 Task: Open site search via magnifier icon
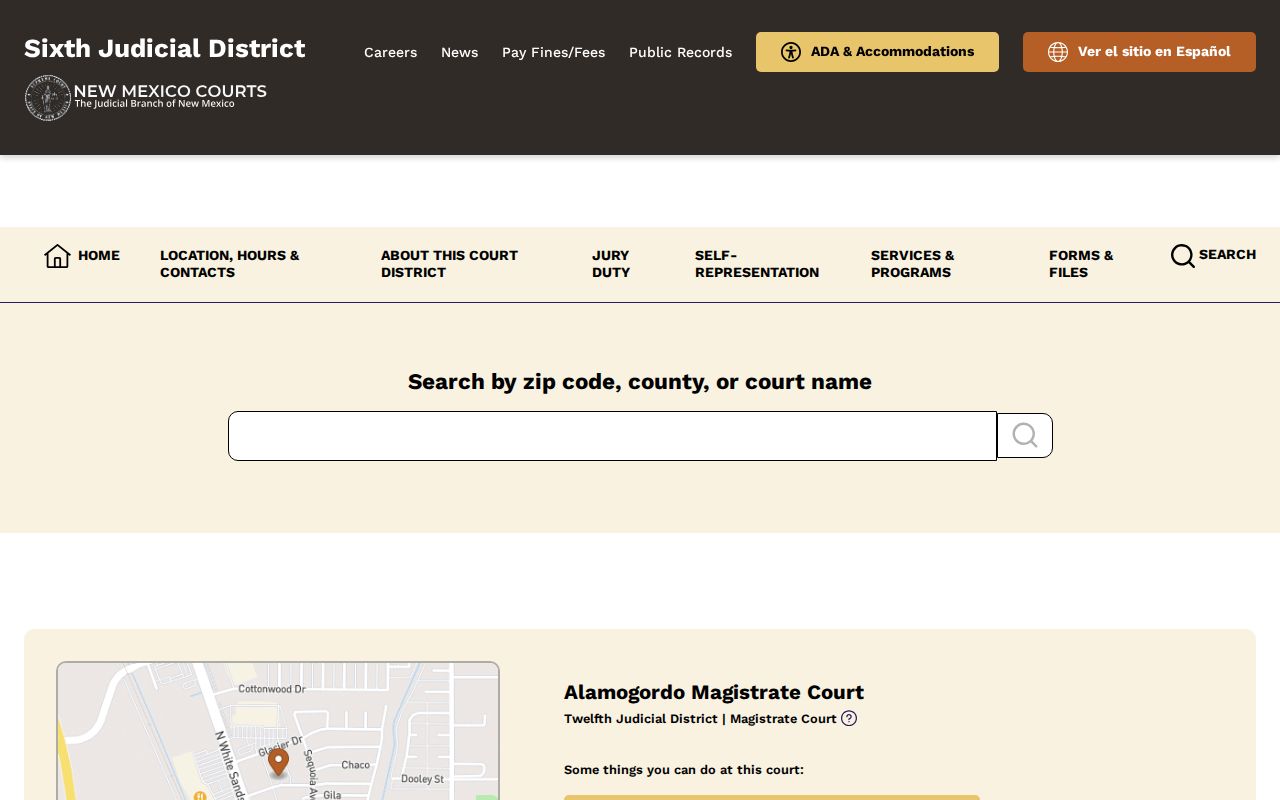[x=1182, y=256]
